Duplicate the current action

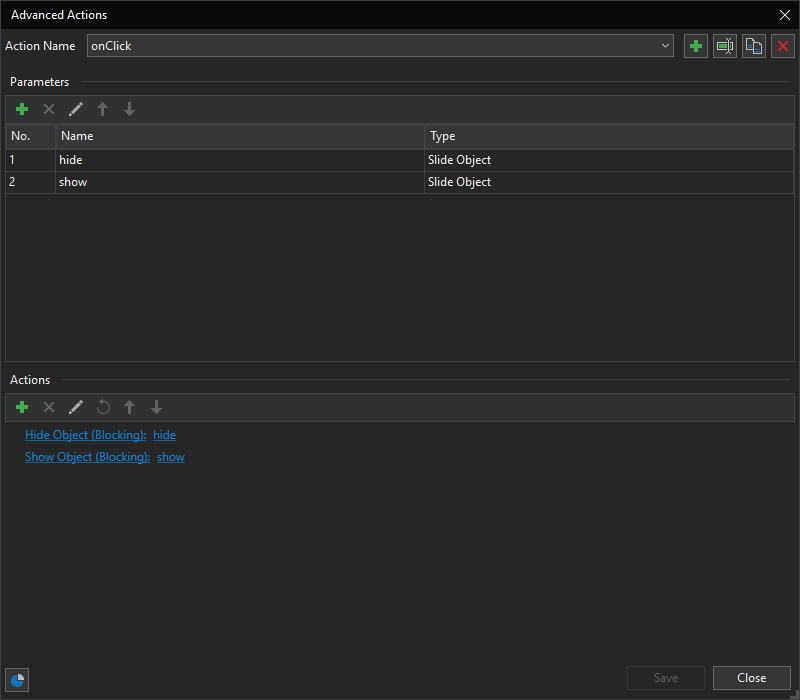coord(754,46)
